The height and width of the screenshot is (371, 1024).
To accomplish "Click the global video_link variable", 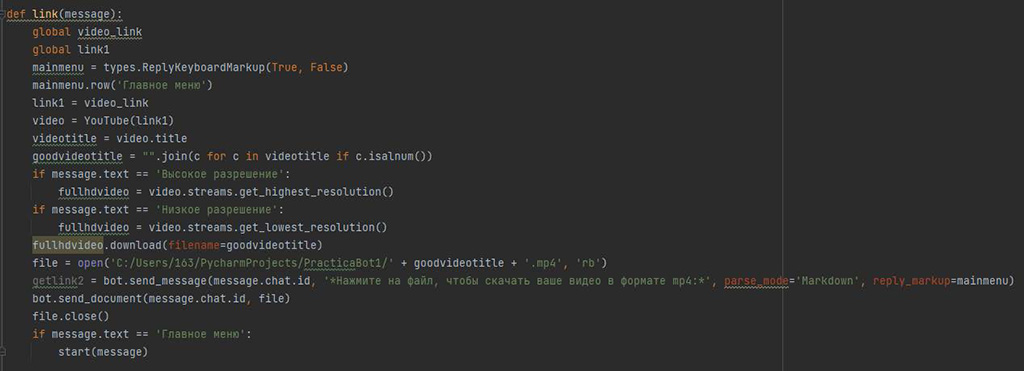I will pyautogui.click(x=110, y=32).
